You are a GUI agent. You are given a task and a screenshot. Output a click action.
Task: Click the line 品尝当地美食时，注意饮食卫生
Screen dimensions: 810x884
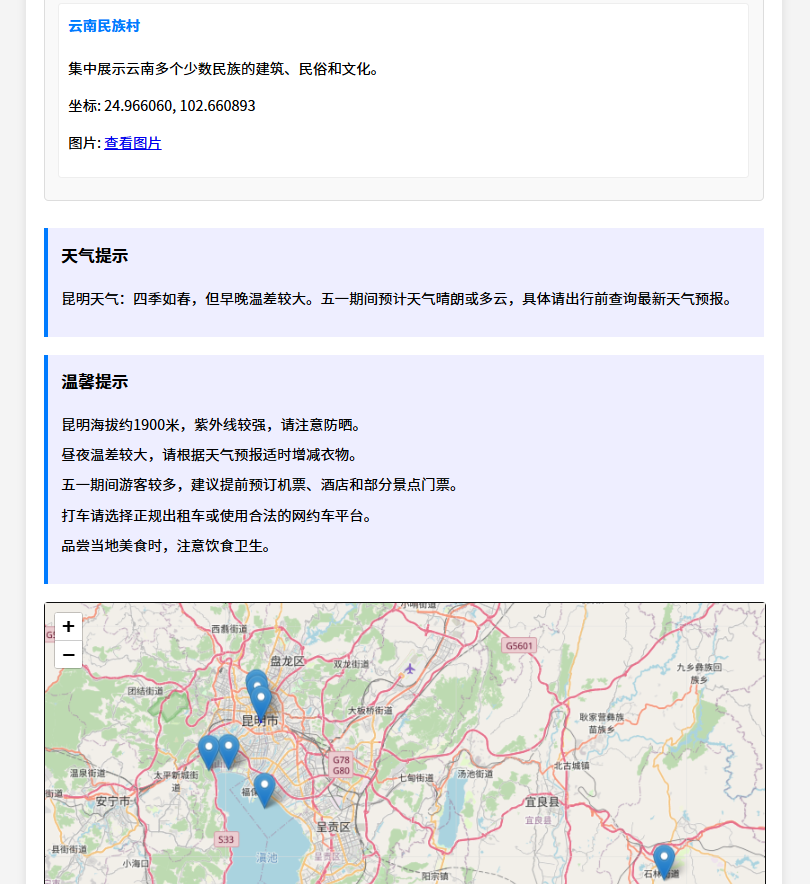point(166,546)
